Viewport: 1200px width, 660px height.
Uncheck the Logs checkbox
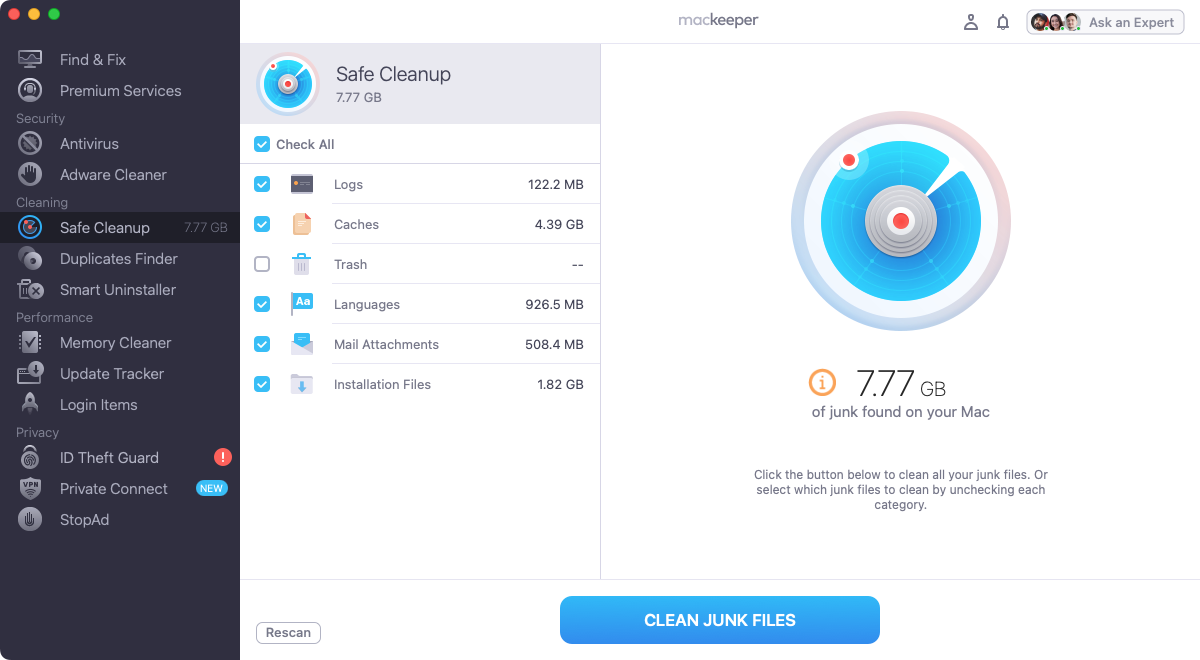pyautogui.click(x=262, y=184)
